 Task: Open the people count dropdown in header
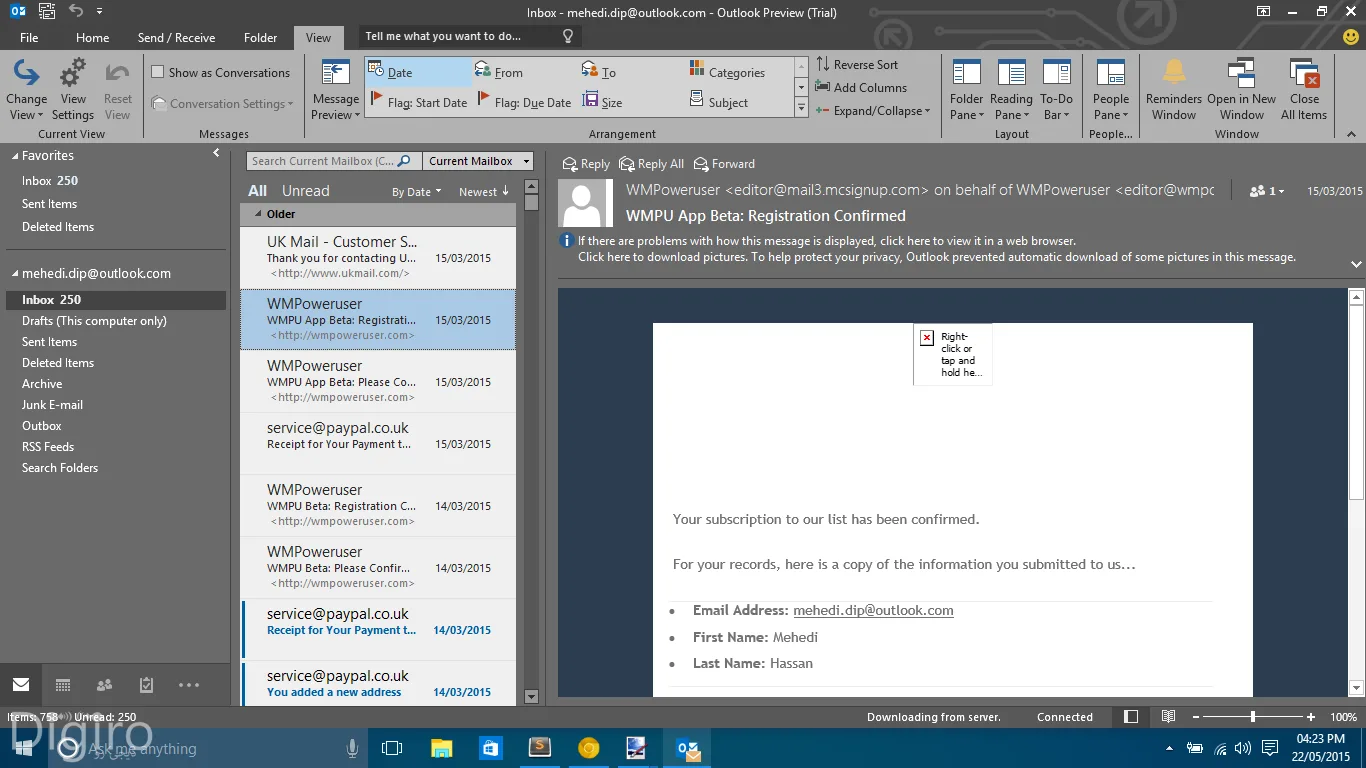(x=1267, y=191)
